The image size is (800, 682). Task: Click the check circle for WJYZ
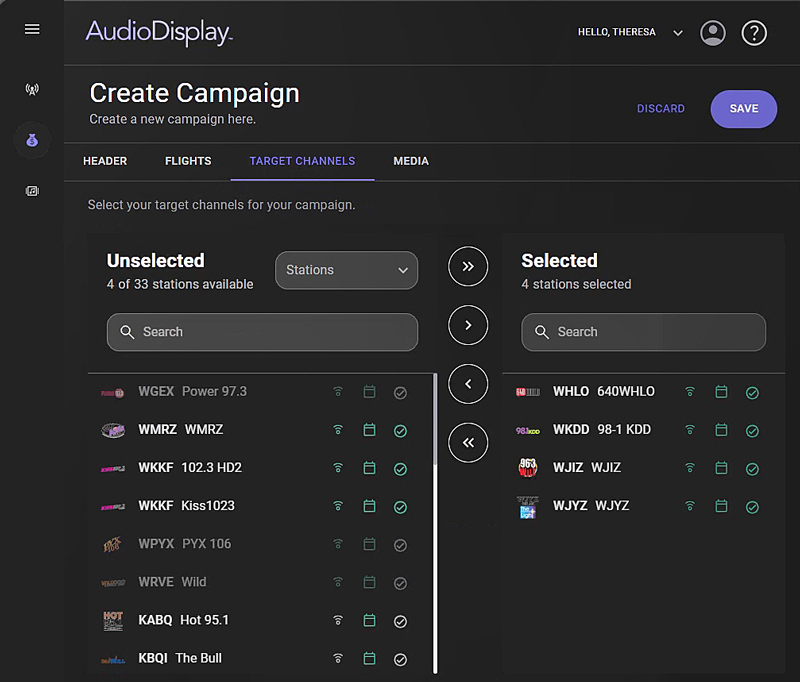click(x=752, y=507)
